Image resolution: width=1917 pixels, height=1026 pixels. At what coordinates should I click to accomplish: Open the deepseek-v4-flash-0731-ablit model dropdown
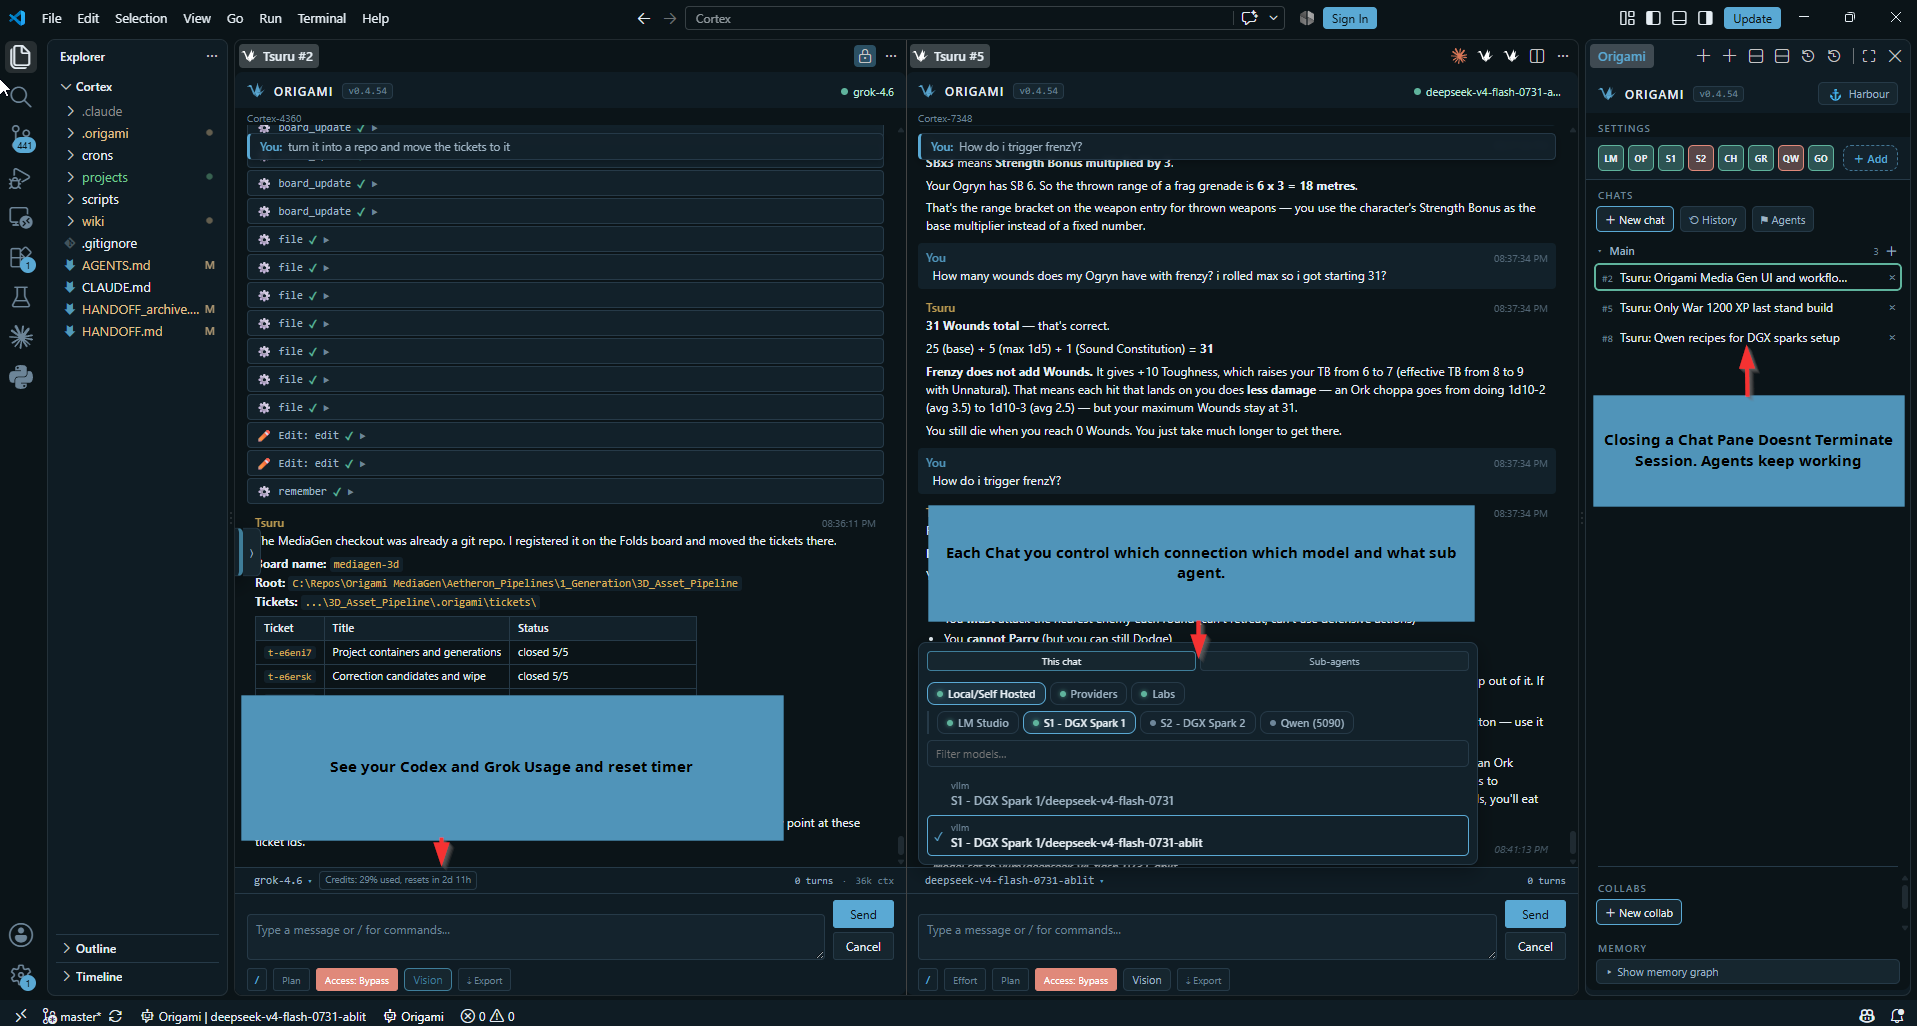(1014, 881)
